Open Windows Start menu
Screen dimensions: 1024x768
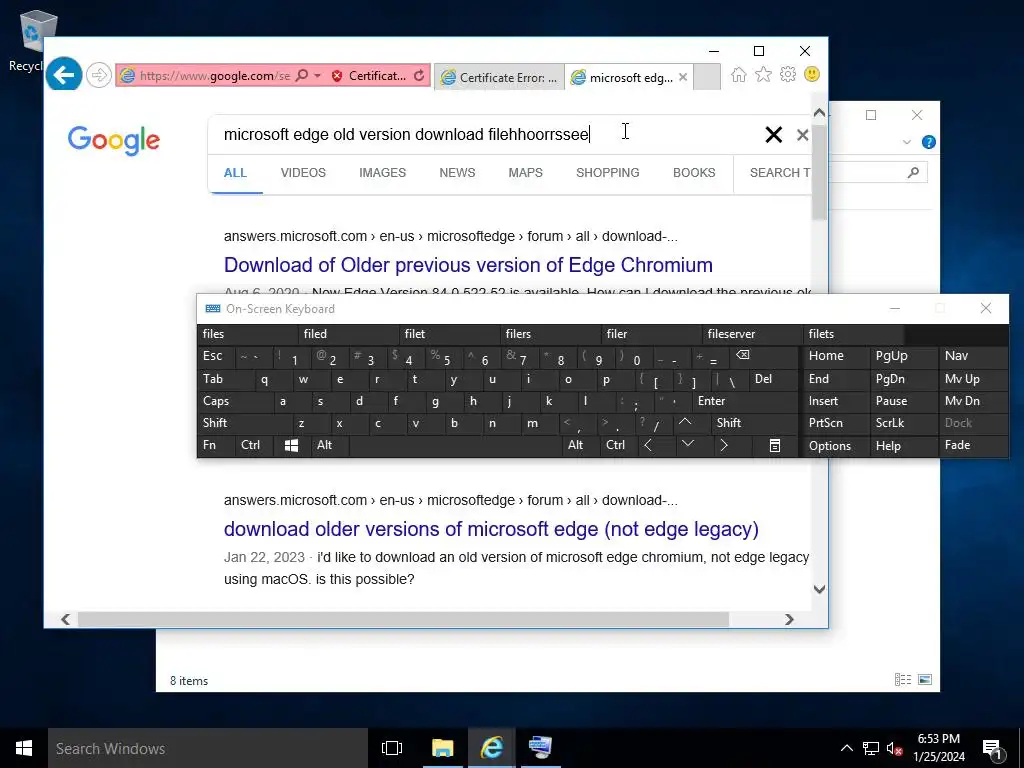click(x=24, y=748)
